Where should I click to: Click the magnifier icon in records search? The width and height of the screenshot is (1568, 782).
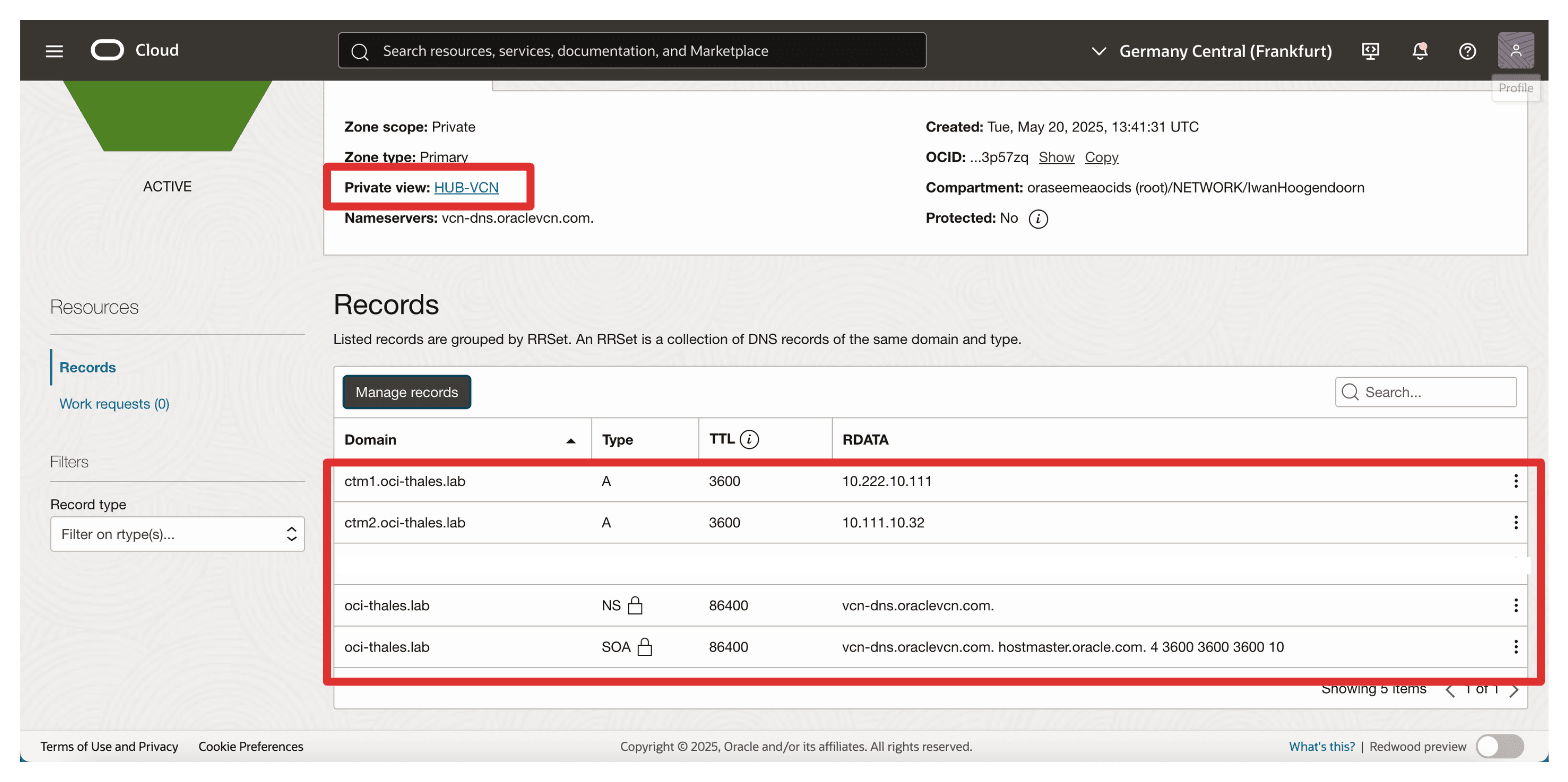click(1351, 392)
